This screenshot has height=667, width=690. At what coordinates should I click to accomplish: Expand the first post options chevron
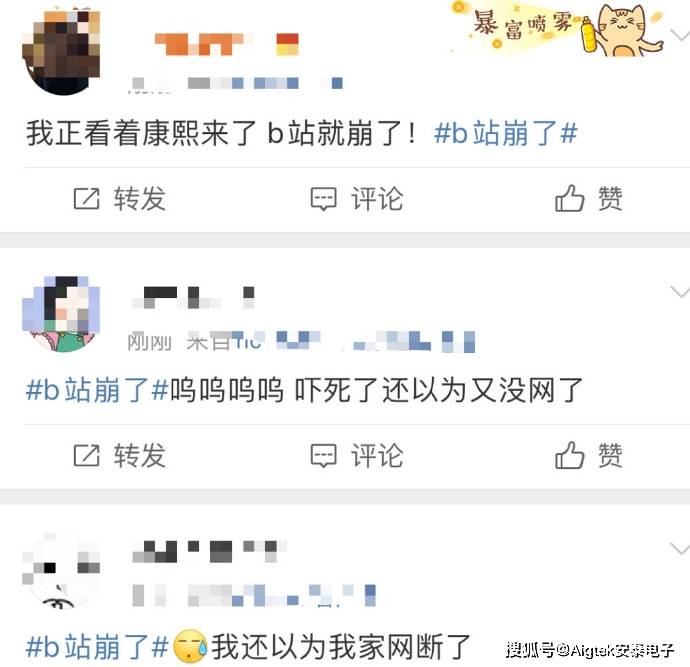tap(679, 35)
